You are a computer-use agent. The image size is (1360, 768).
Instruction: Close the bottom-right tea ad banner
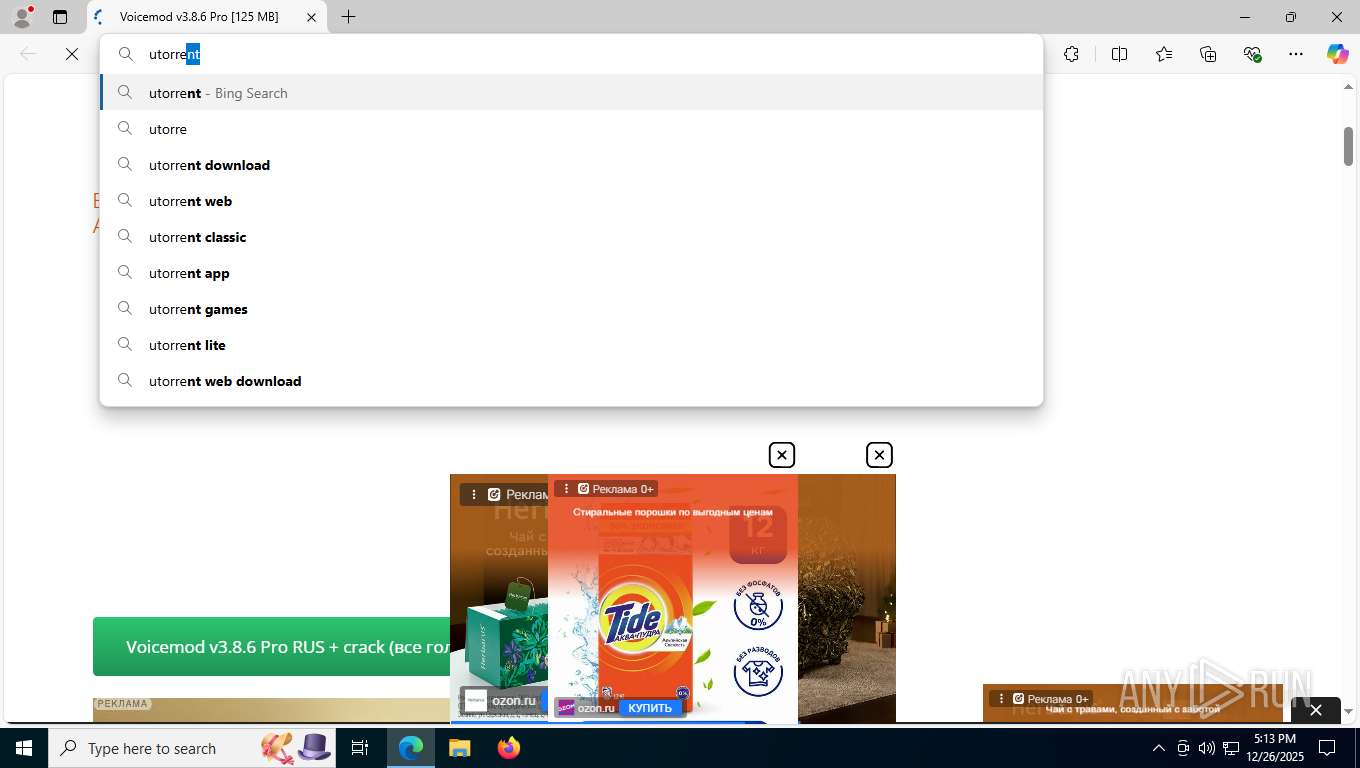pyautogui.click(x=1316, y=710)
